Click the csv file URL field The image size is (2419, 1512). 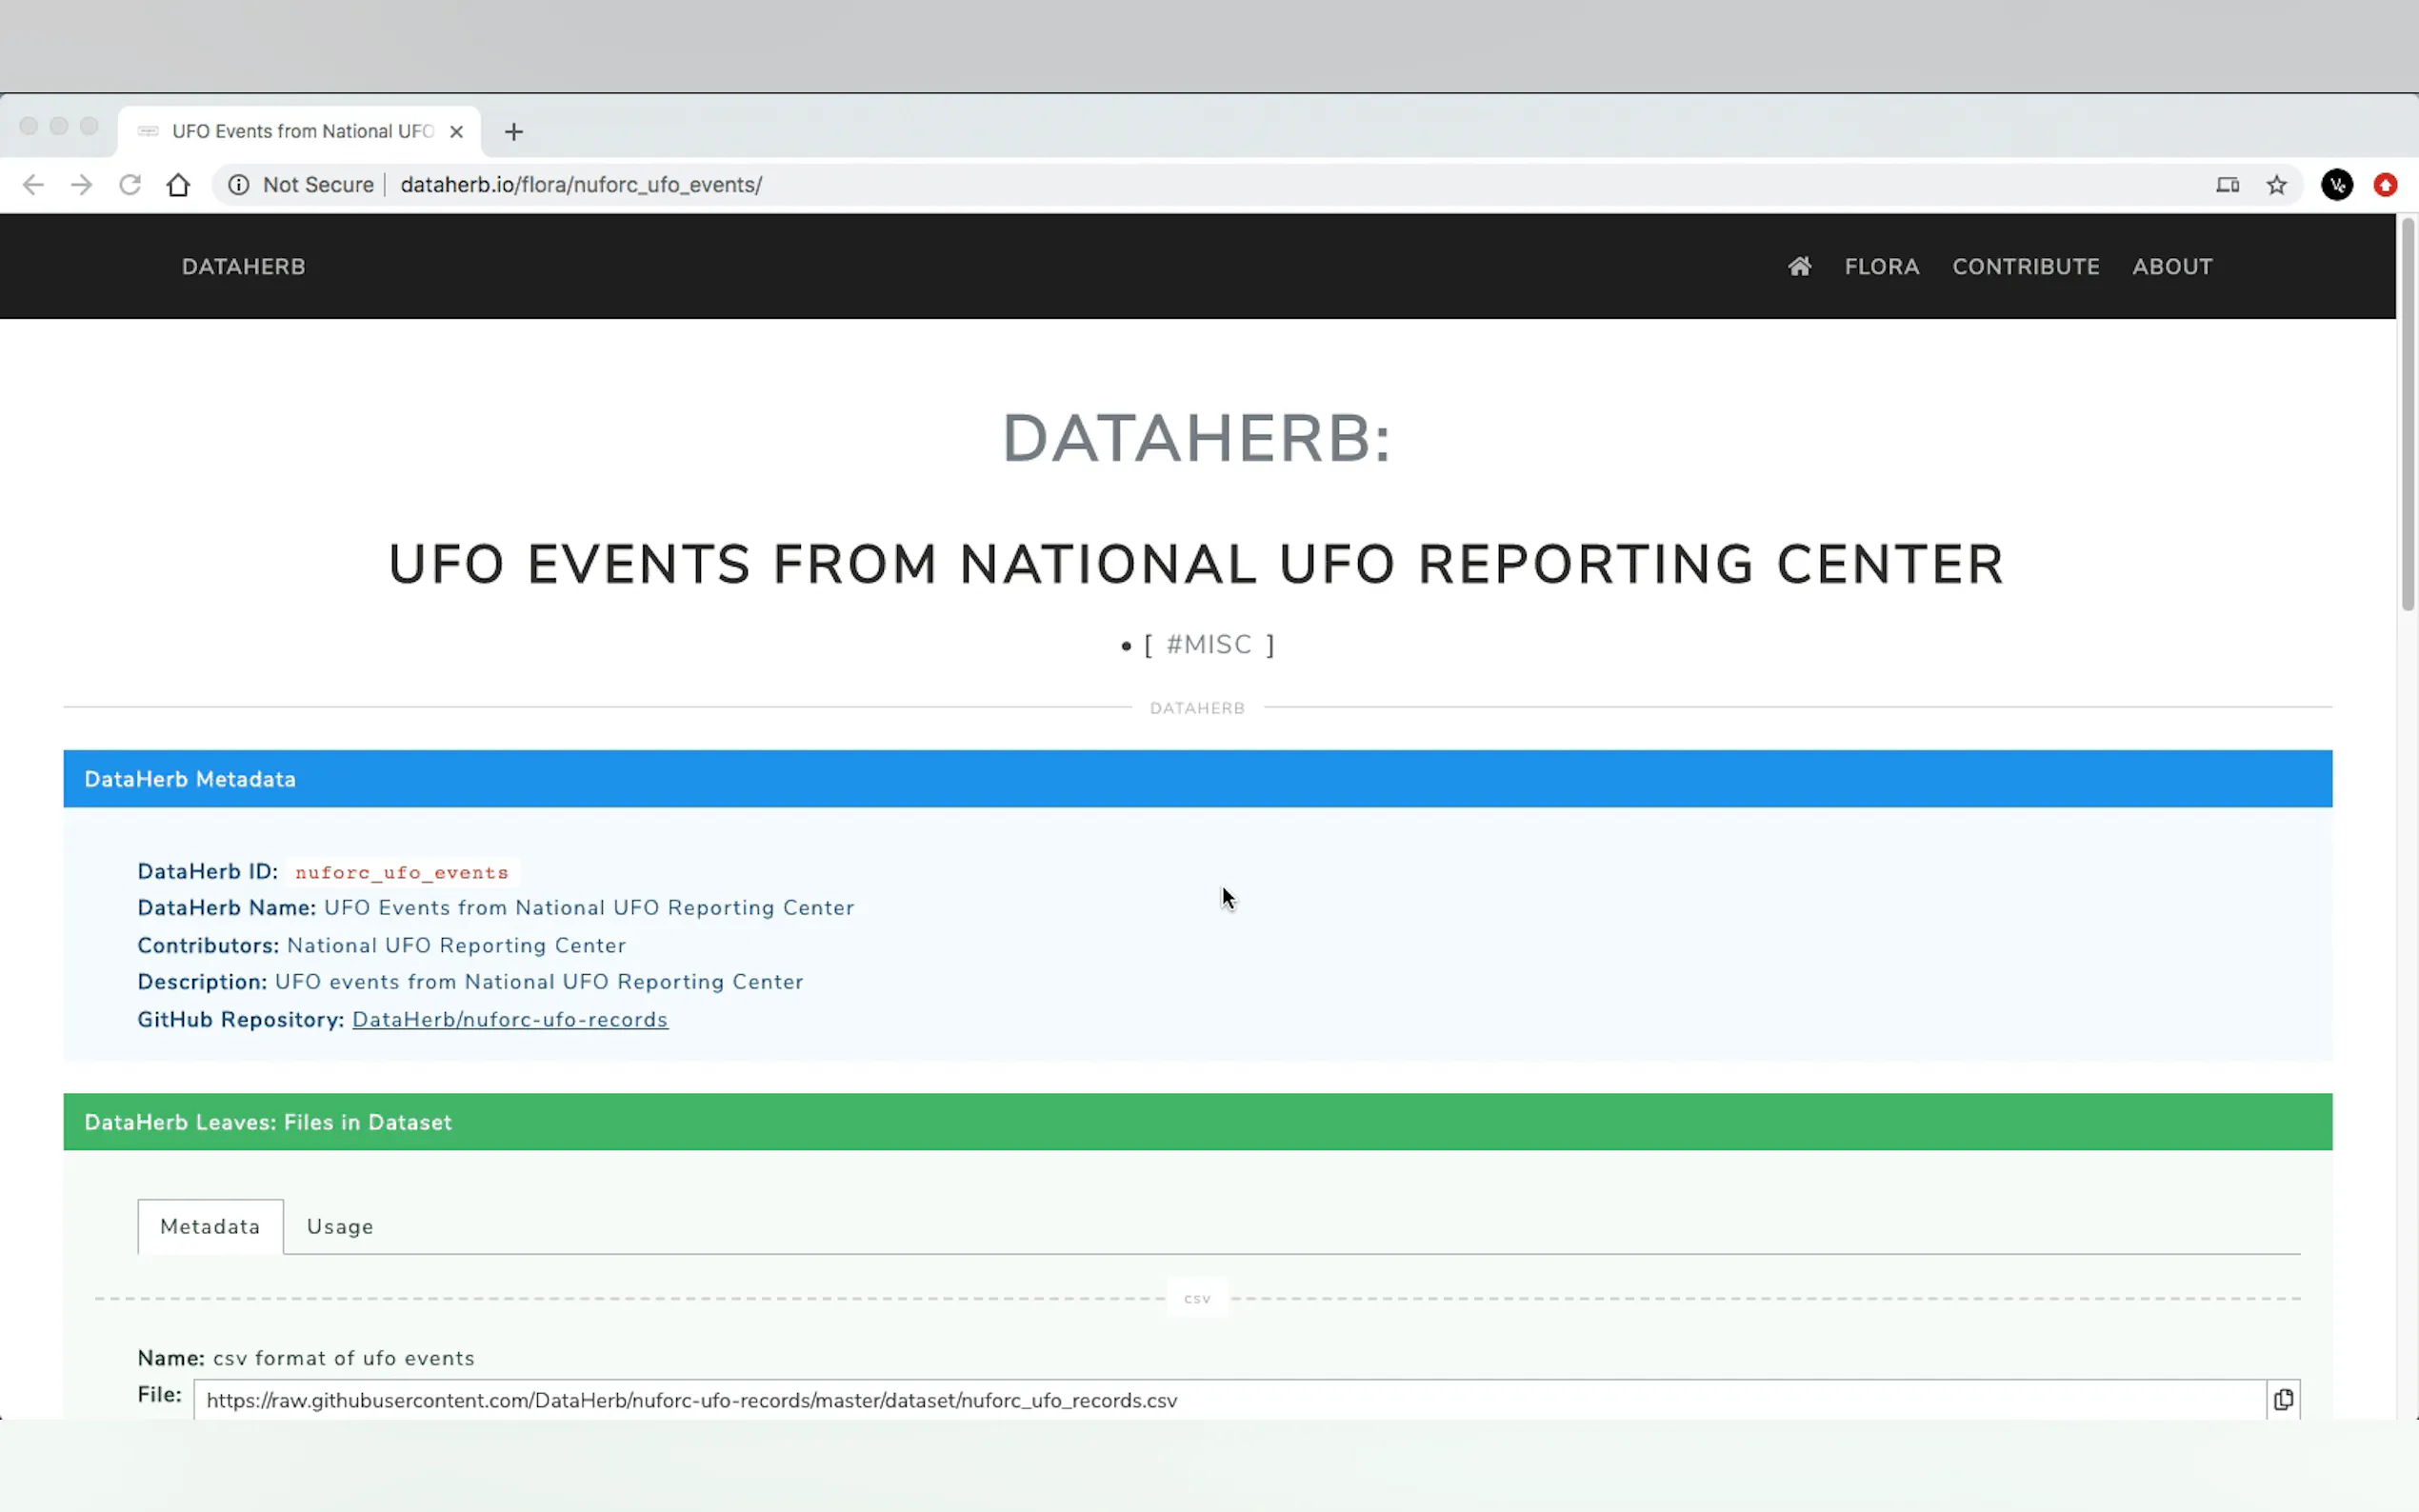[x=1230, y=1400]
